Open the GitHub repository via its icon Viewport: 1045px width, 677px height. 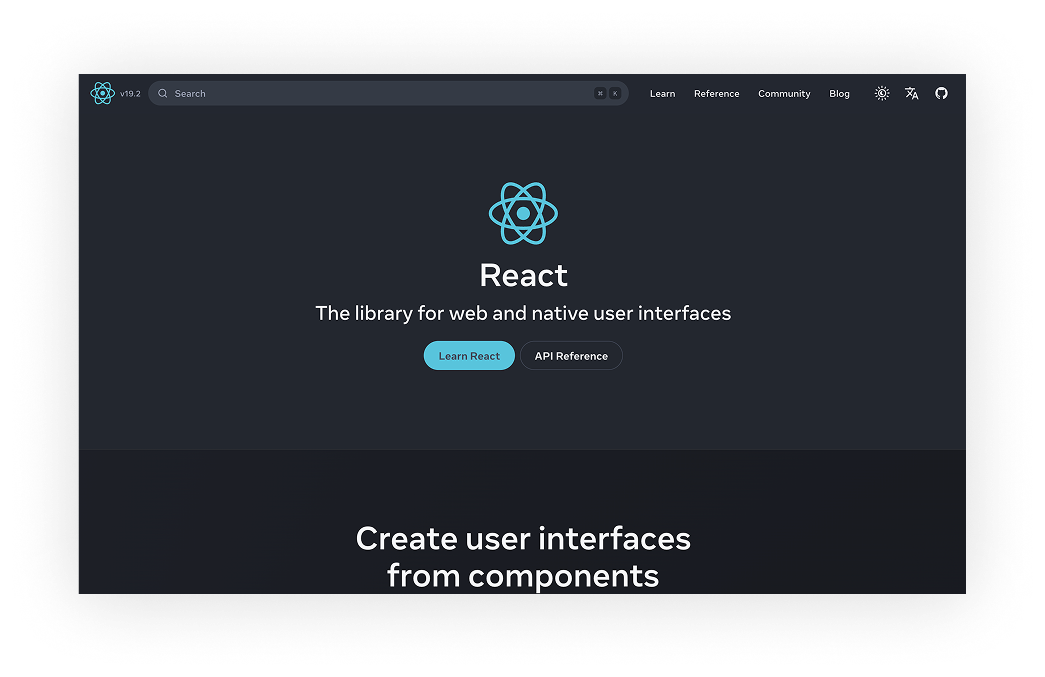pyautogui.click(x=941, y=93)
